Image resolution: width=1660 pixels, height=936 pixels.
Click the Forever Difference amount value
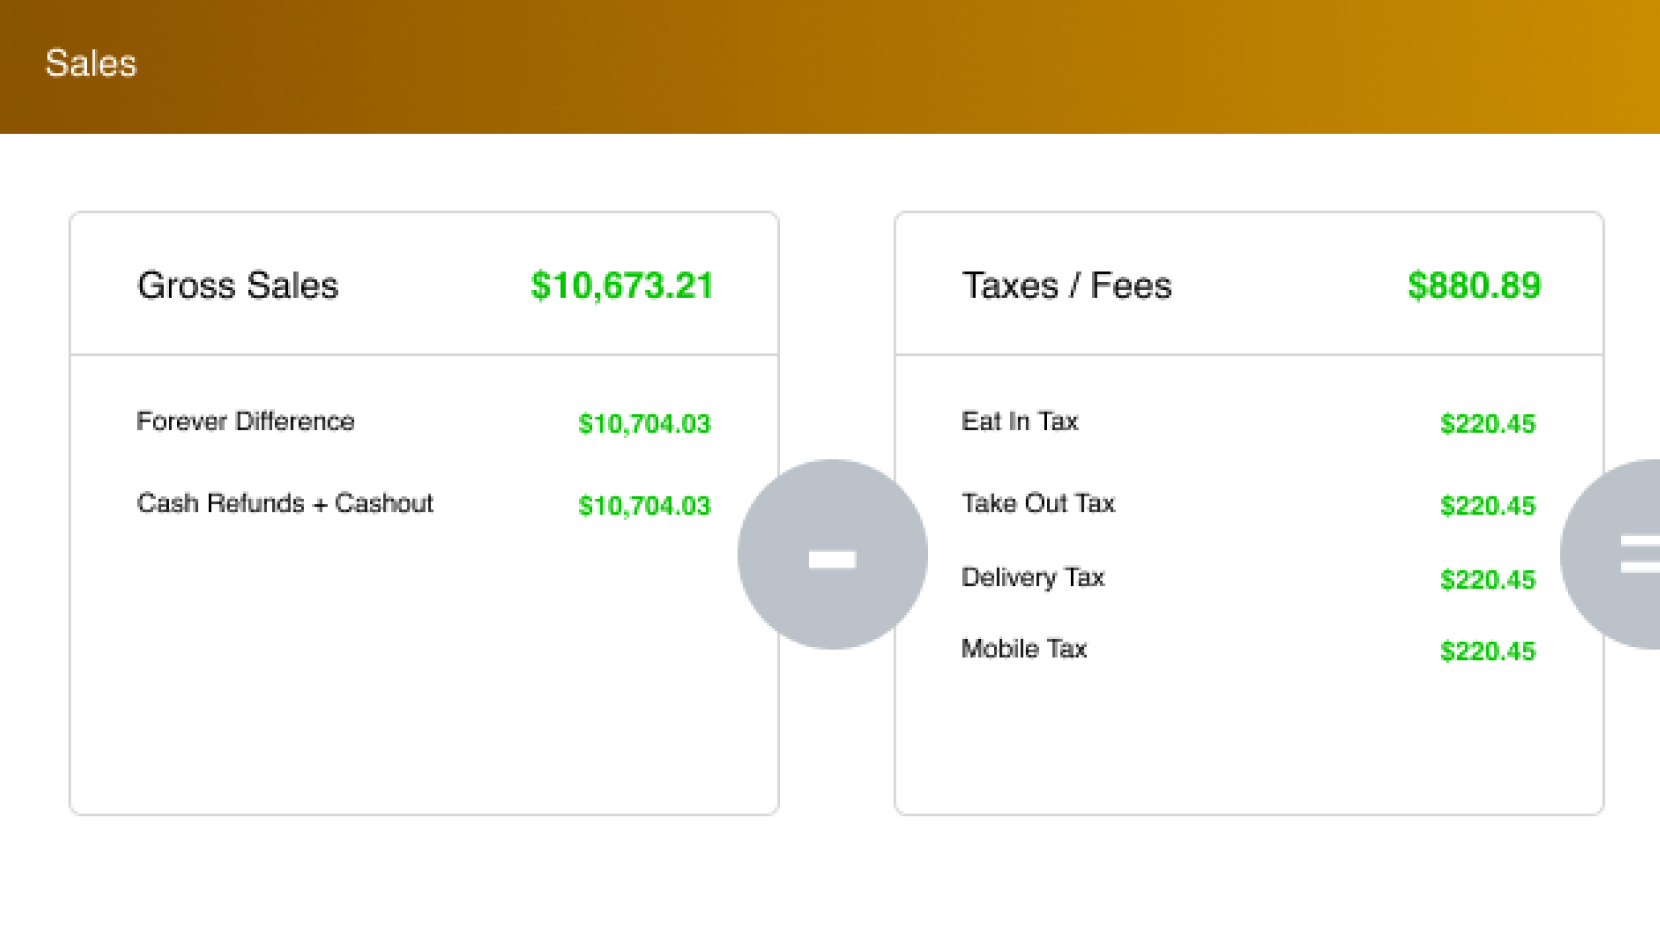644,424
